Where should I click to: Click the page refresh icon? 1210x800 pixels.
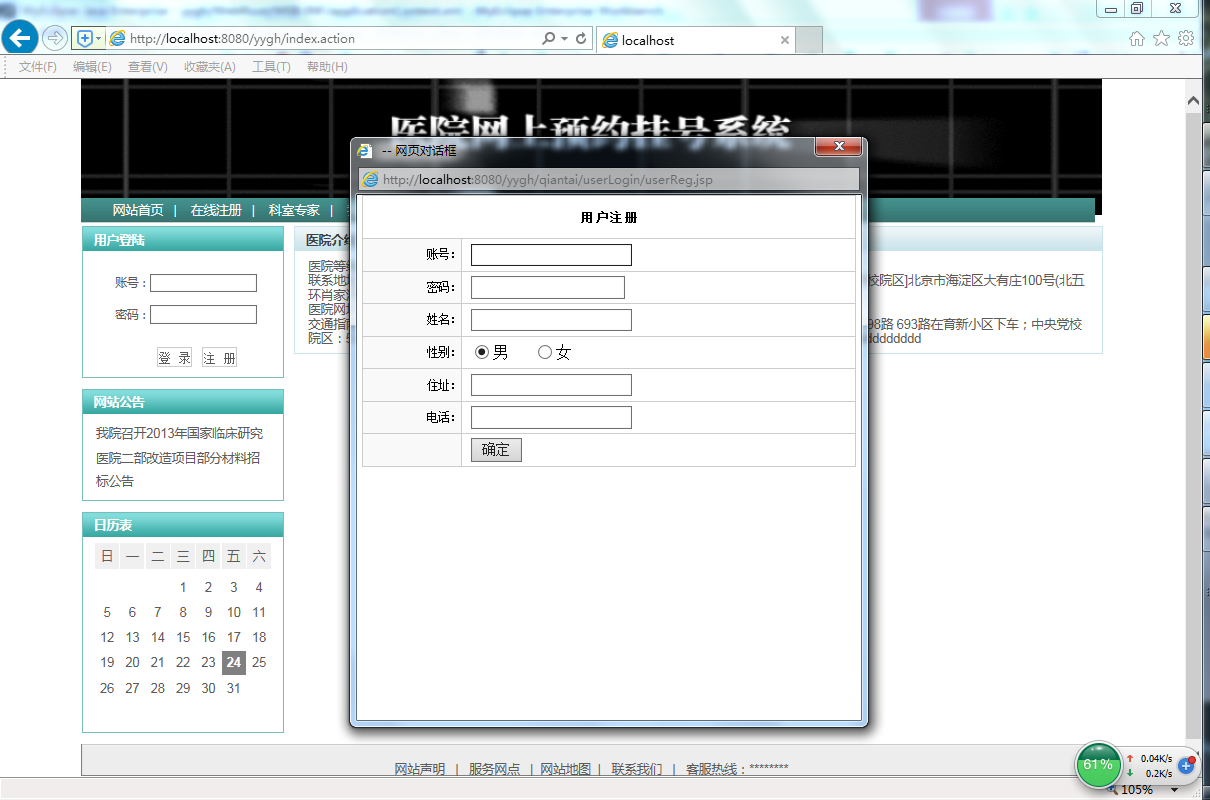click(581, 39)
